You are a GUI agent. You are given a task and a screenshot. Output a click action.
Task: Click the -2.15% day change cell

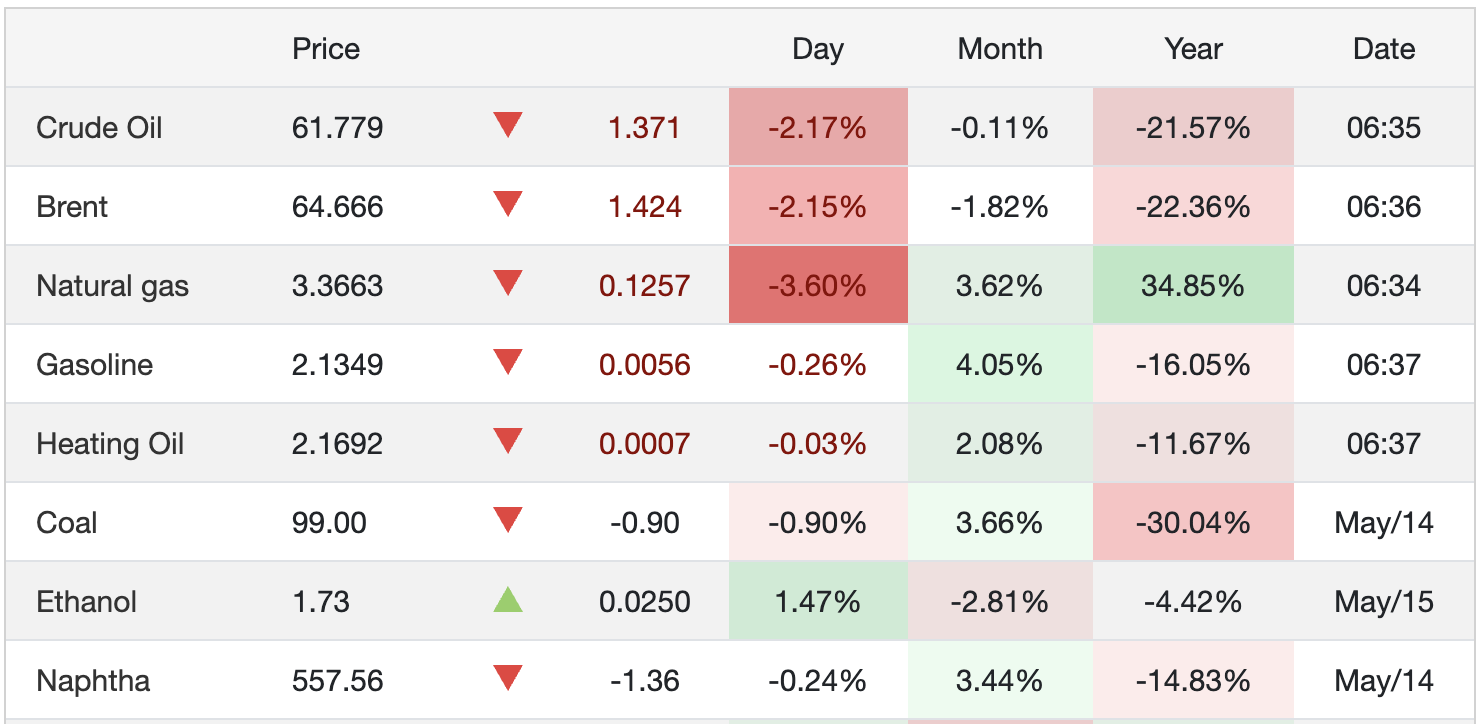818,206
